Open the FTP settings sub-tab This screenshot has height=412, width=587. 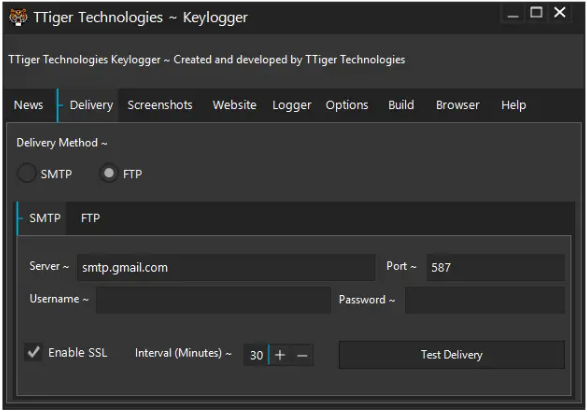point(90,218)
